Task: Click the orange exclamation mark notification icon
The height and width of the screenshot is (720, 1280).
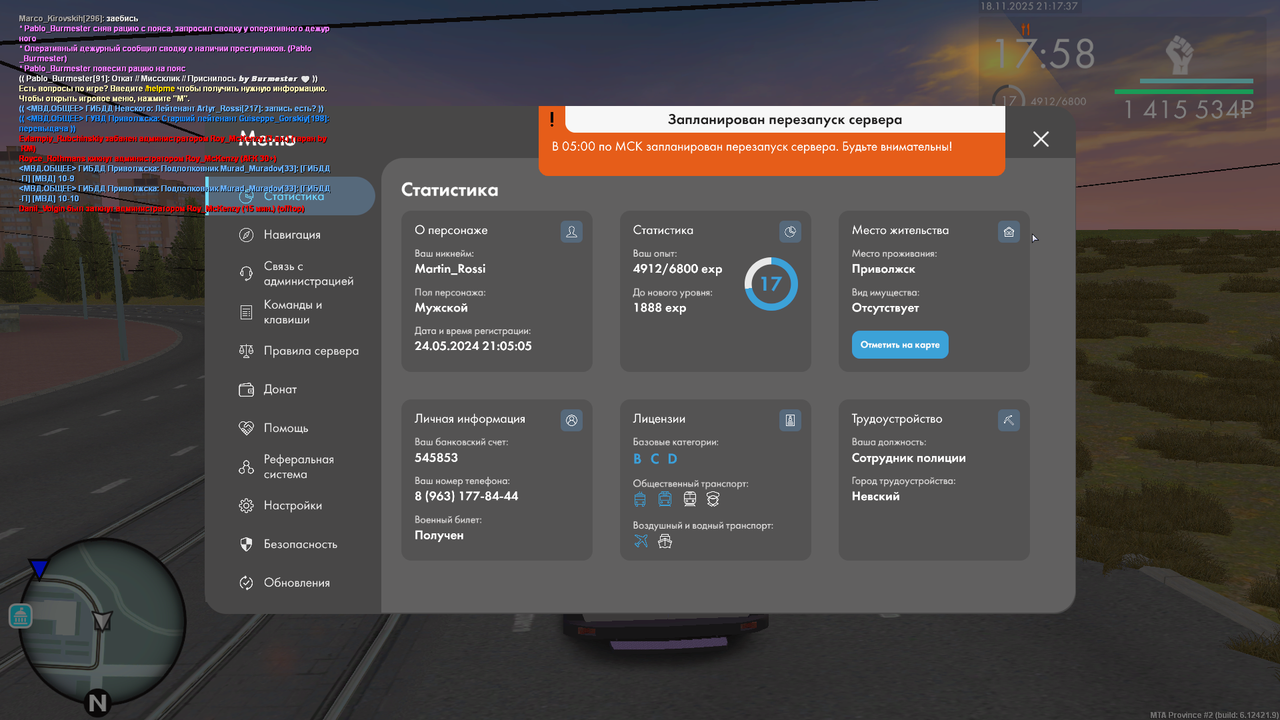Action: (551, 120)
